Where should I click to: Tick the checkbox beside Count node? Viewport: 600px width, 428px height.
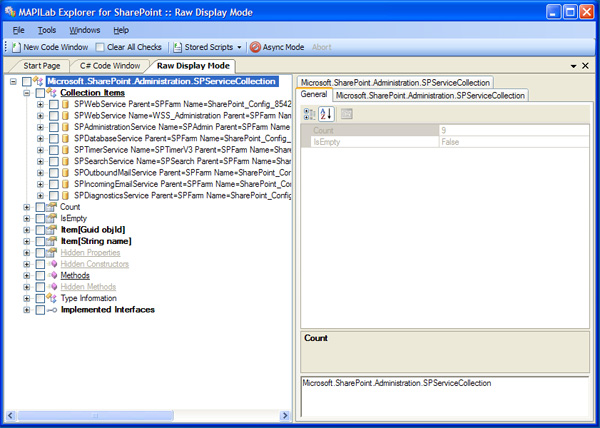coord(39,207)
